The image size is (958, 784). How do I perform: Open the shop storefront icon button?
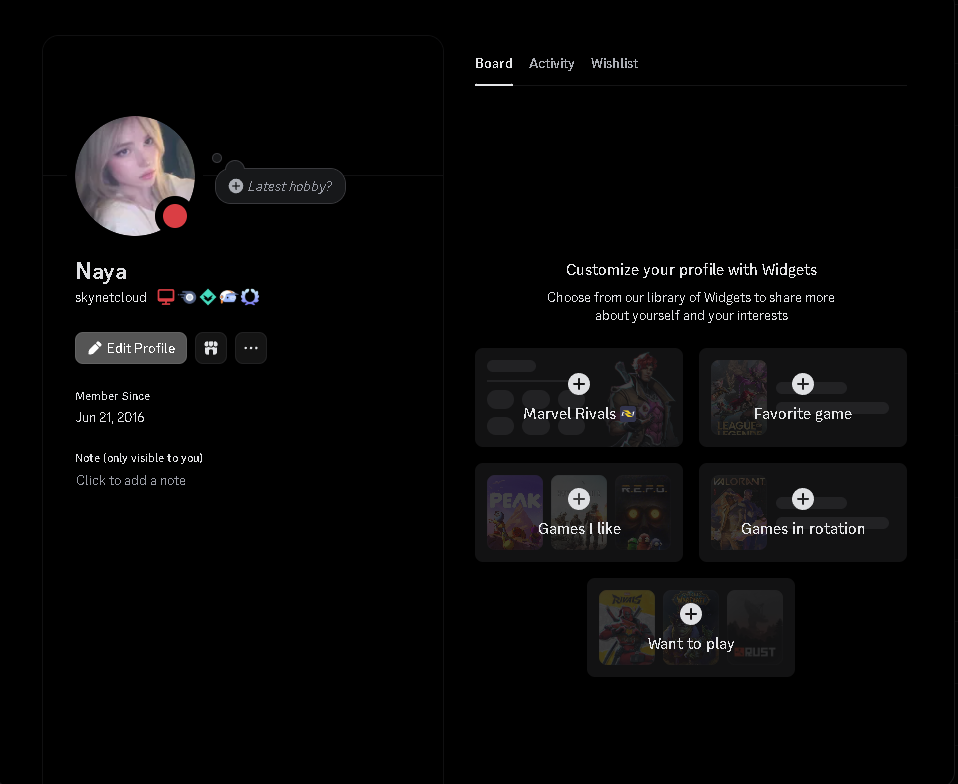pos(211,348)
